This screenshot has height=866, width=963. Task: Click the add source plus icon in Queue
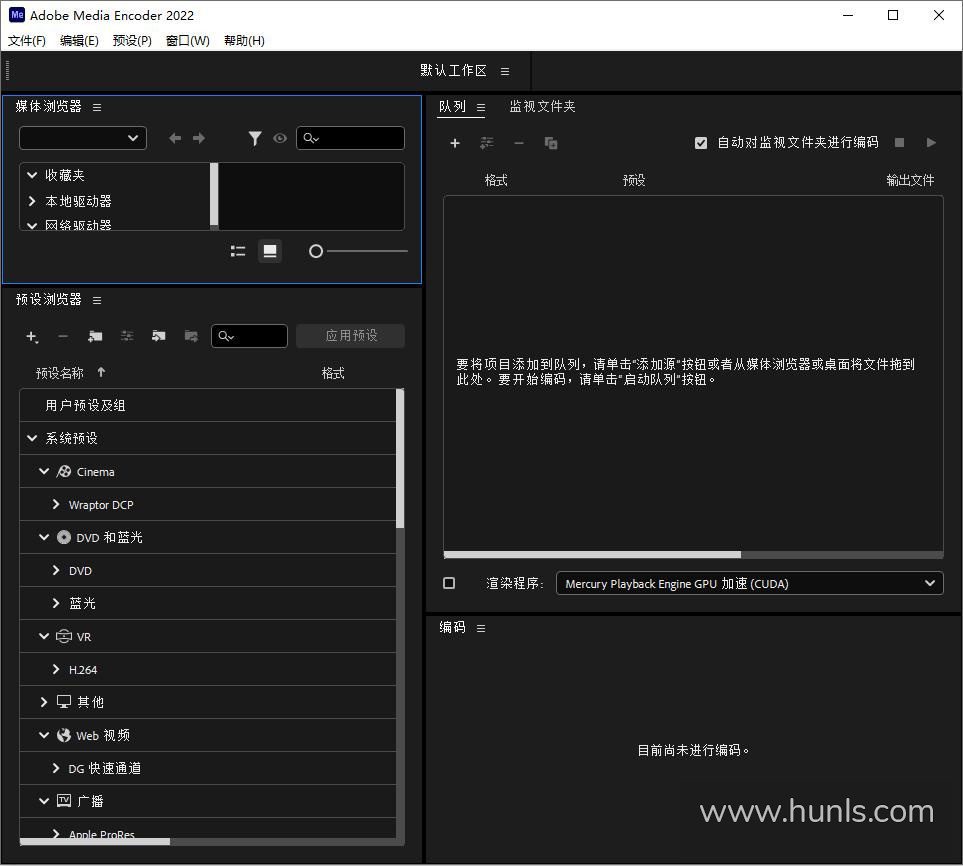[454, 143]
